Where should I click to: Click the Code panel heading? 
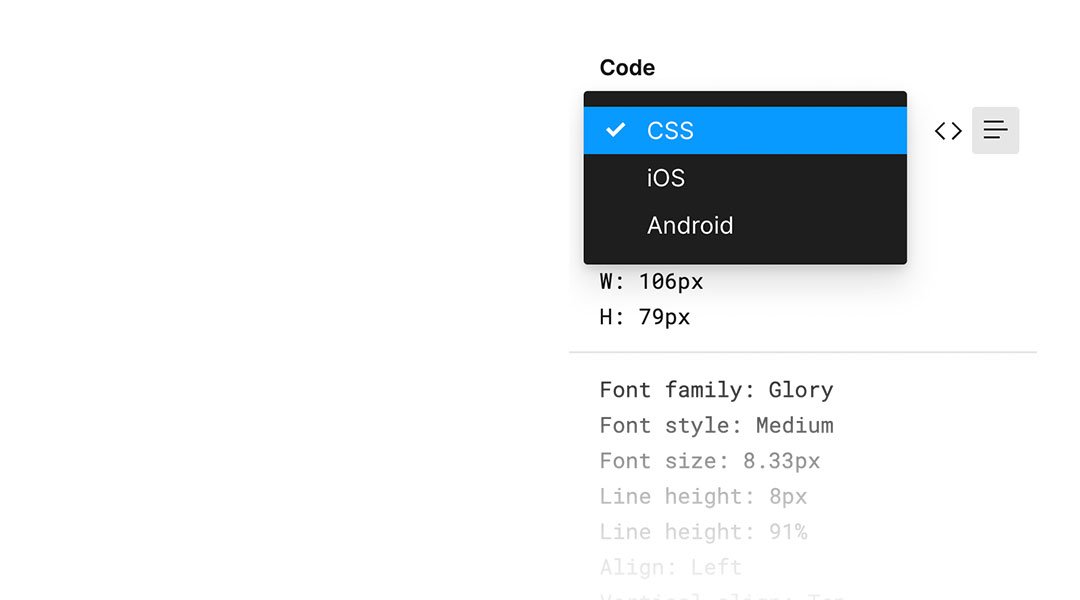(627, 68)
